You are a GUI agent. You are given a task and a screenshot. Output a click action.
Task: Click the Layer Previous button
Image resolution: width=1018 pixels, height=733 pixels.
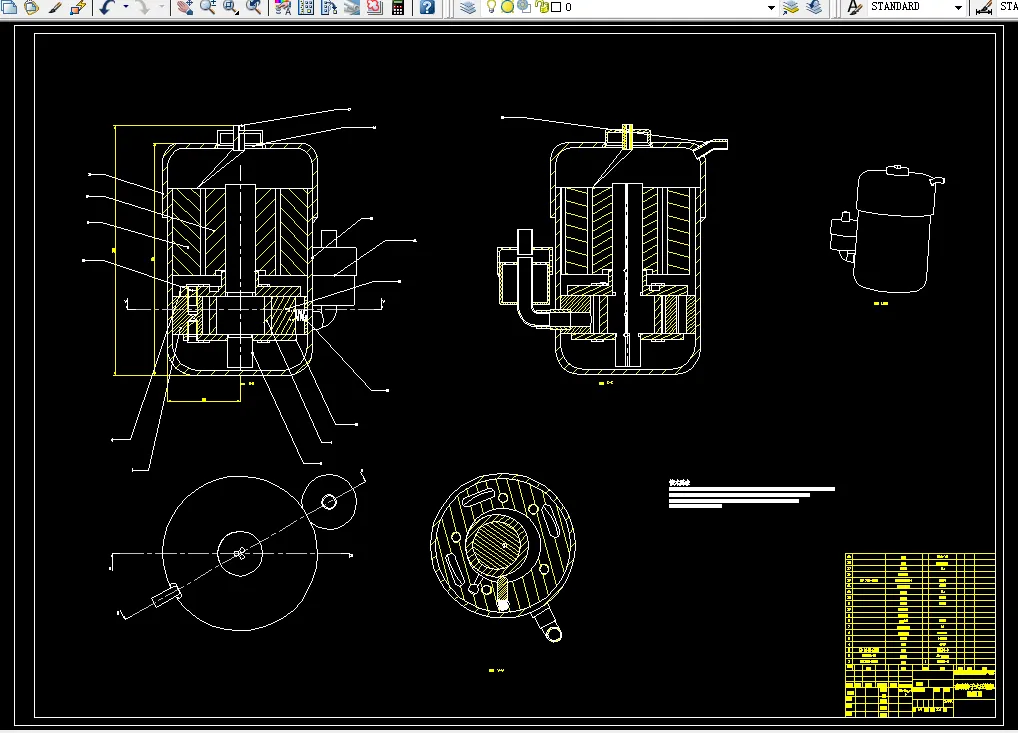pos(814,7)
